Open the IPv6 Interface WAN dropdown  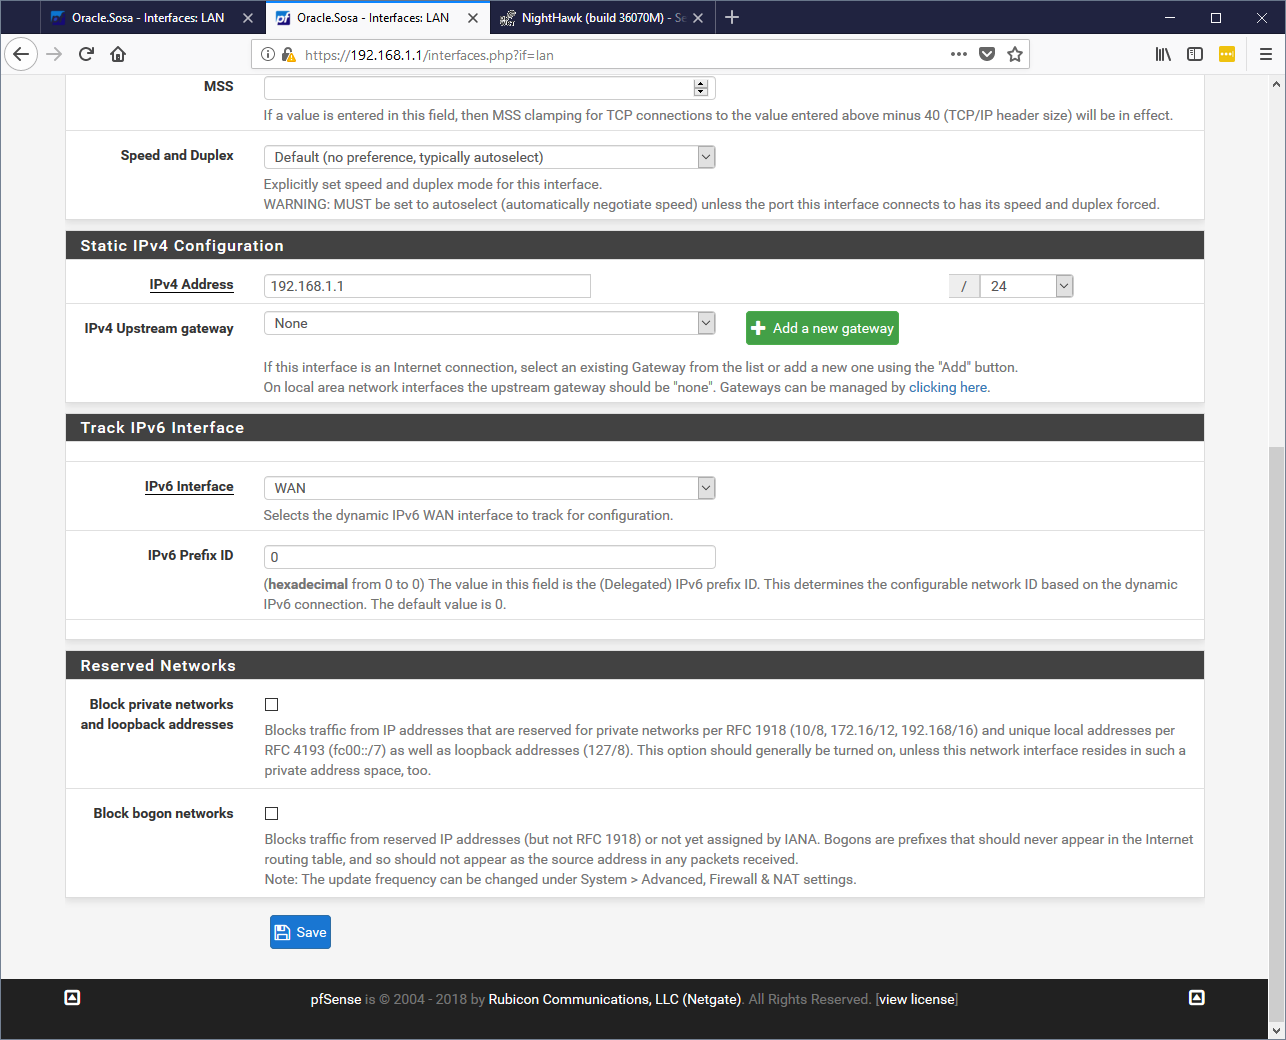tap(489, 488)
